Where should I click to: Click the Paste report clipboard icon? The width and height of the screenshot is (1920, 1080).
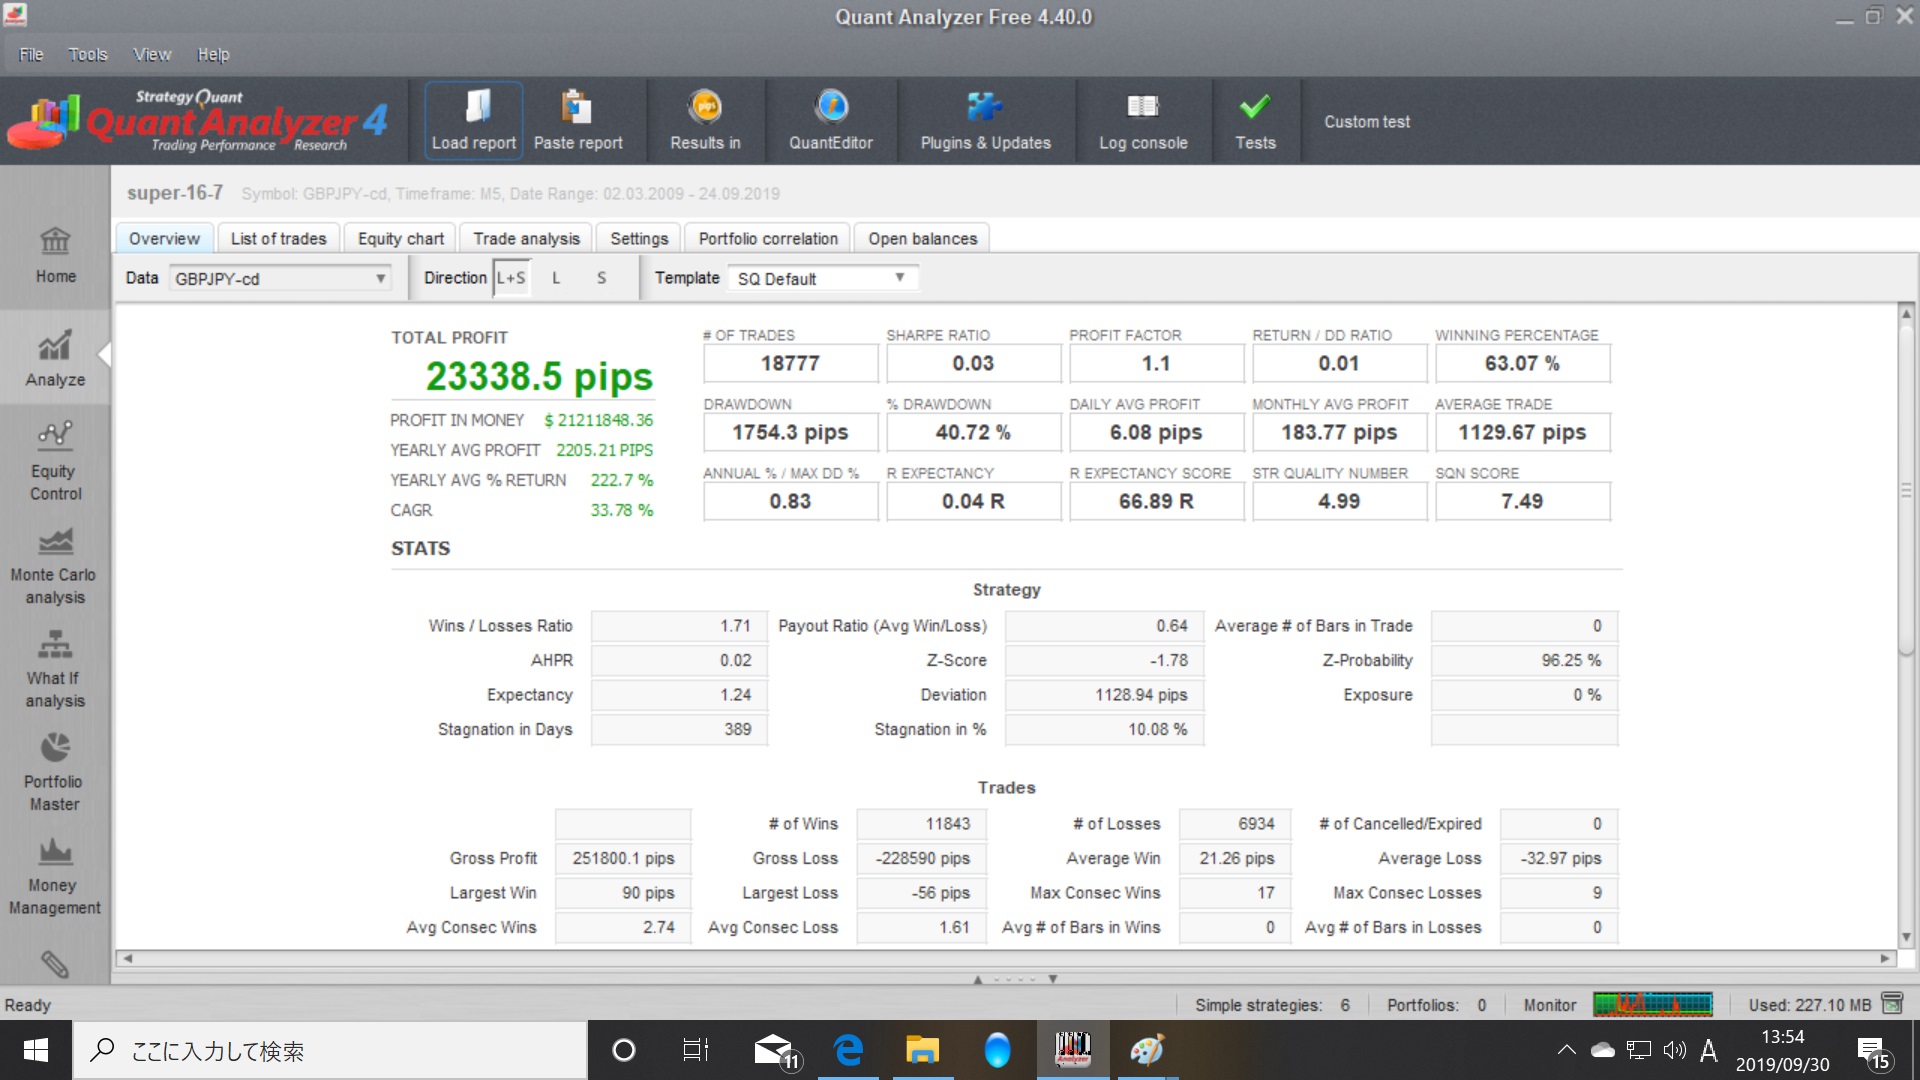click(x=576, y=108)
